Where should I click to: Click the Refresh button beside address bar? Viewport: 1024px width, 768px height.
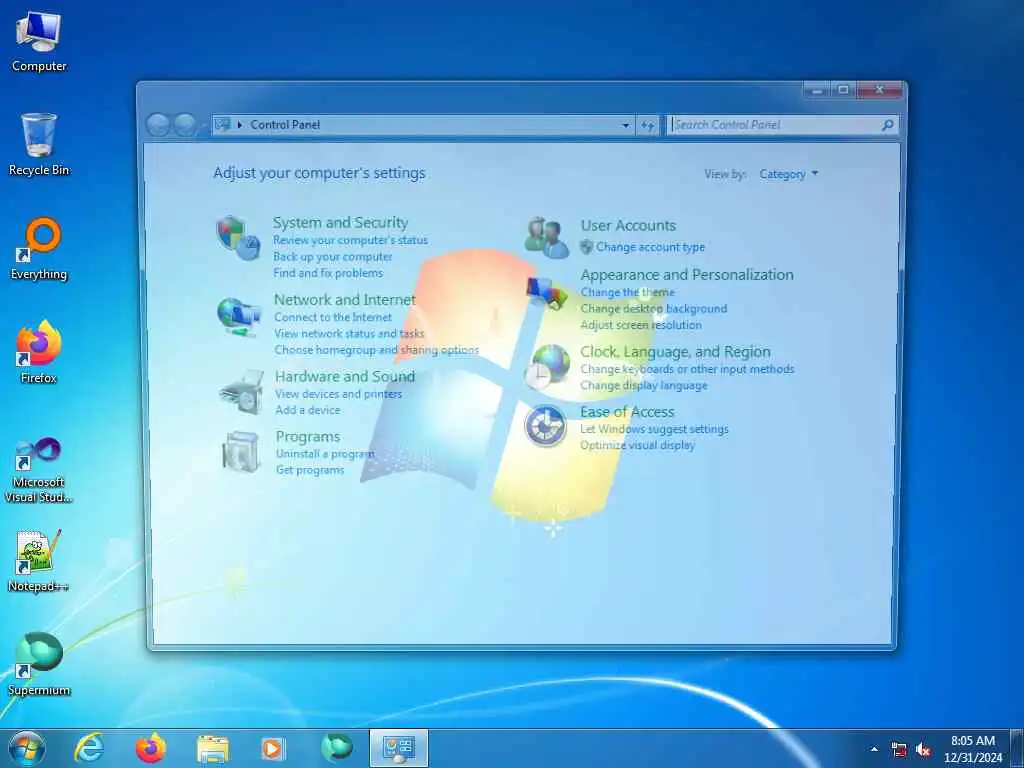648,125
